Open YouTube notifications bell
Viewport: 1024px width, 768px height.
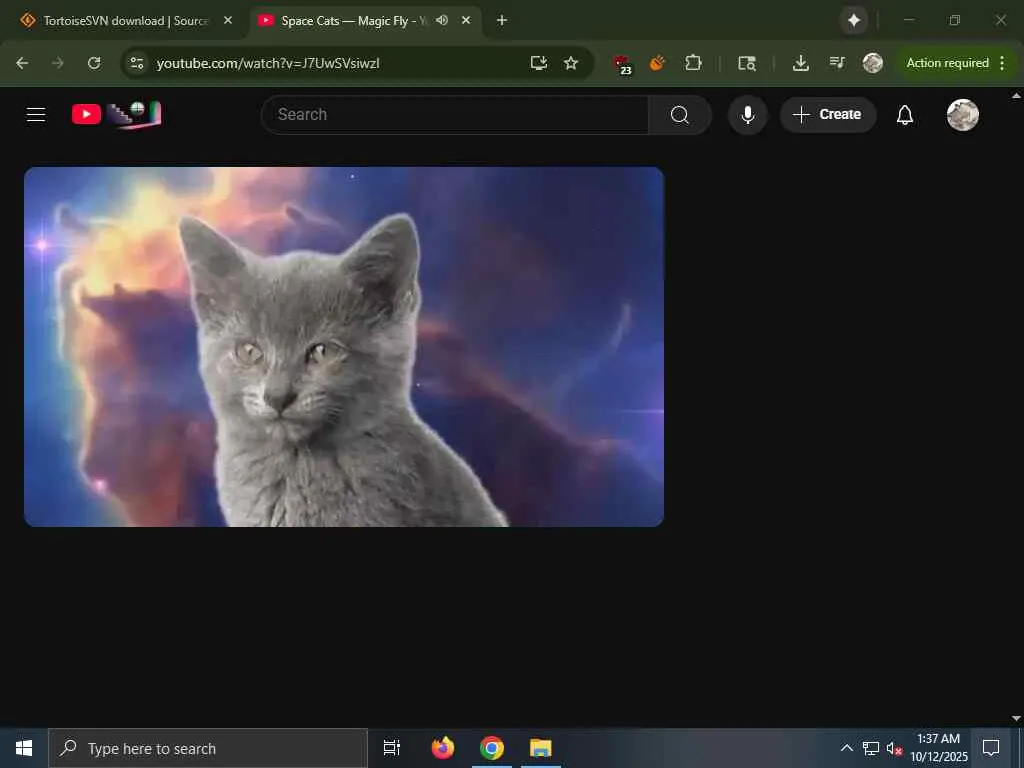[x=904, y=115]
